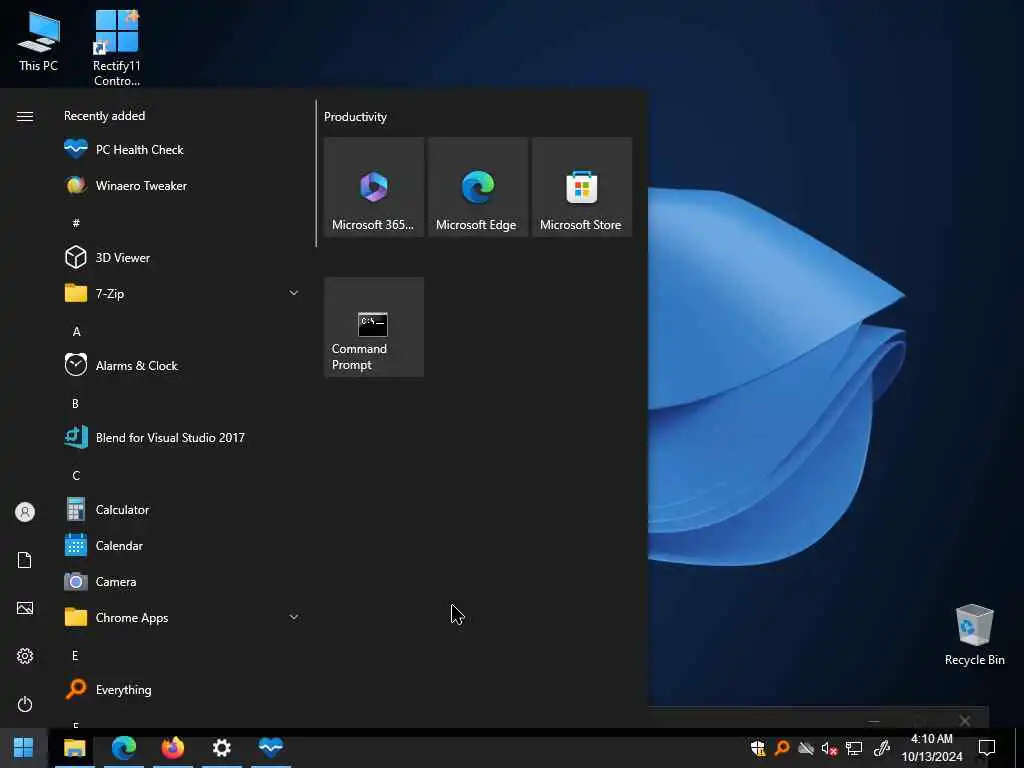The width and height of the screenshot is (1024, 768).
Task: Open the Calendar app
Action: pos(181,545)
